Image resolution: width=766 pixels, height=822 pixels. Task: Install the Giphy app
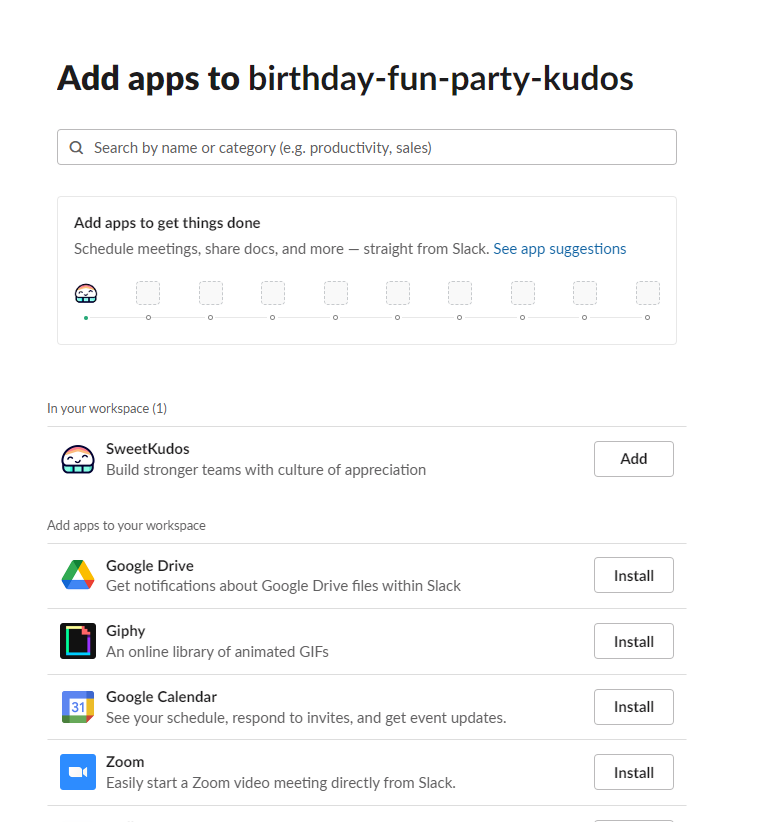633,641
